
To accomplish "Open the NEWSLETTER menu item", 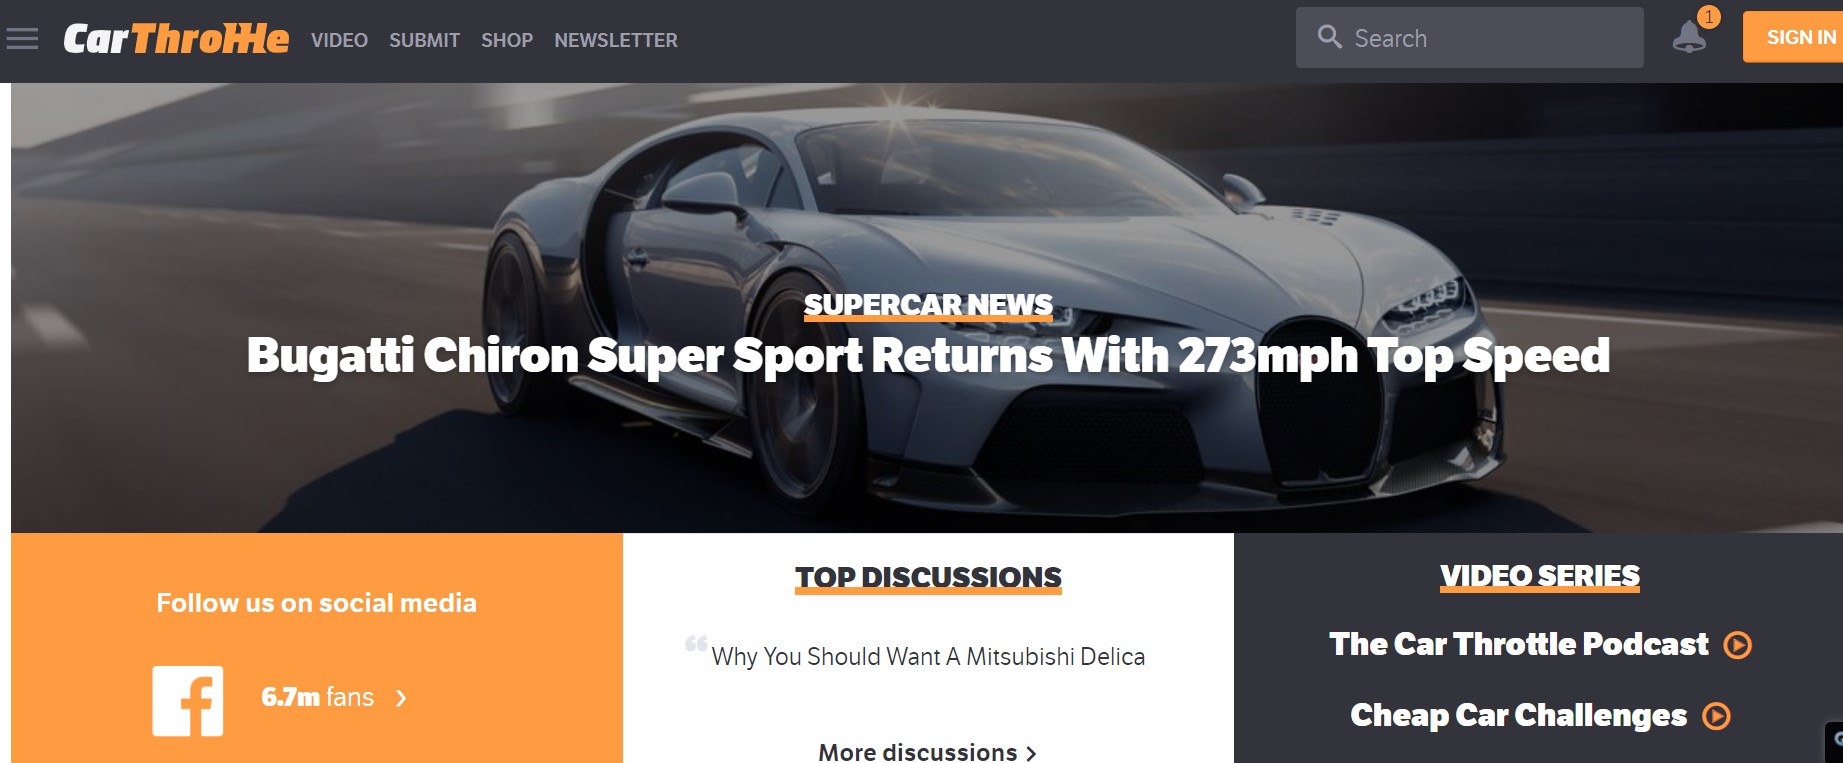I will click(616, 40).
